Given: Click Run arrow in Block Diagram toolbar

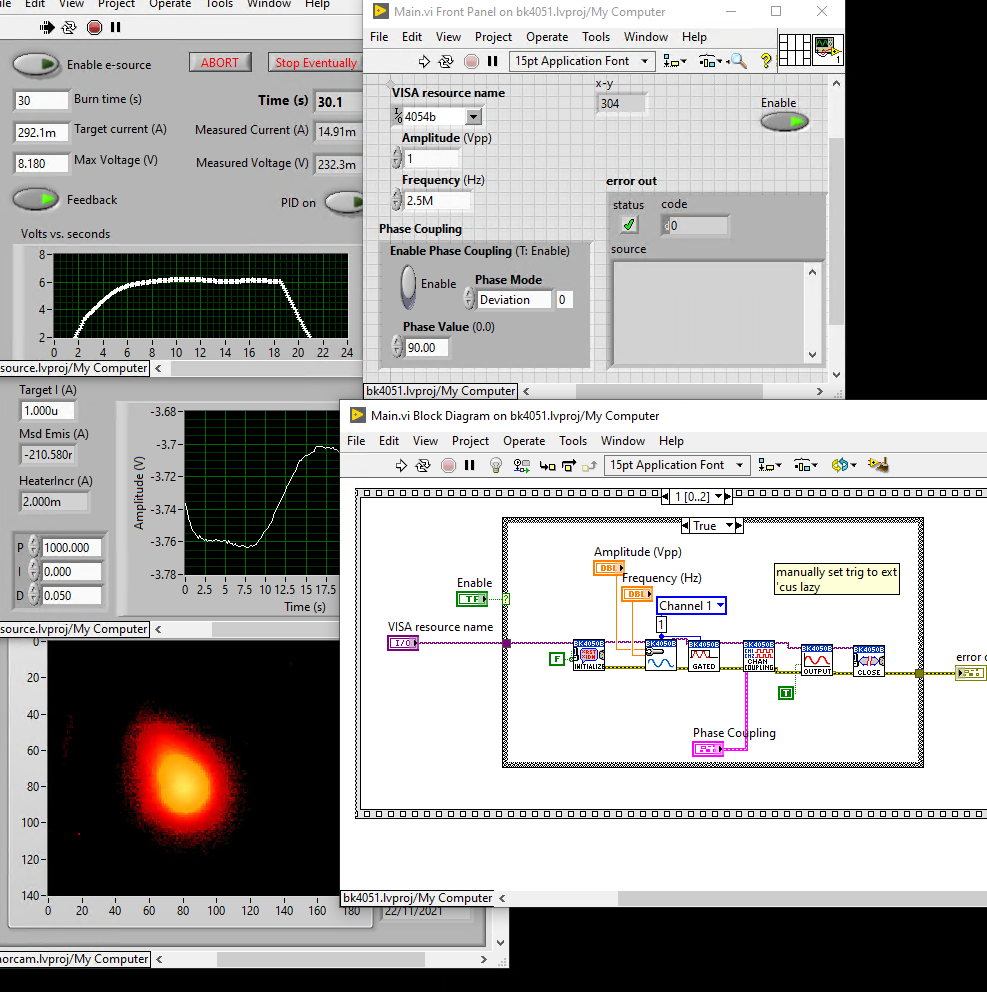Looking at the screenshot, I should [x=402, y=465].
